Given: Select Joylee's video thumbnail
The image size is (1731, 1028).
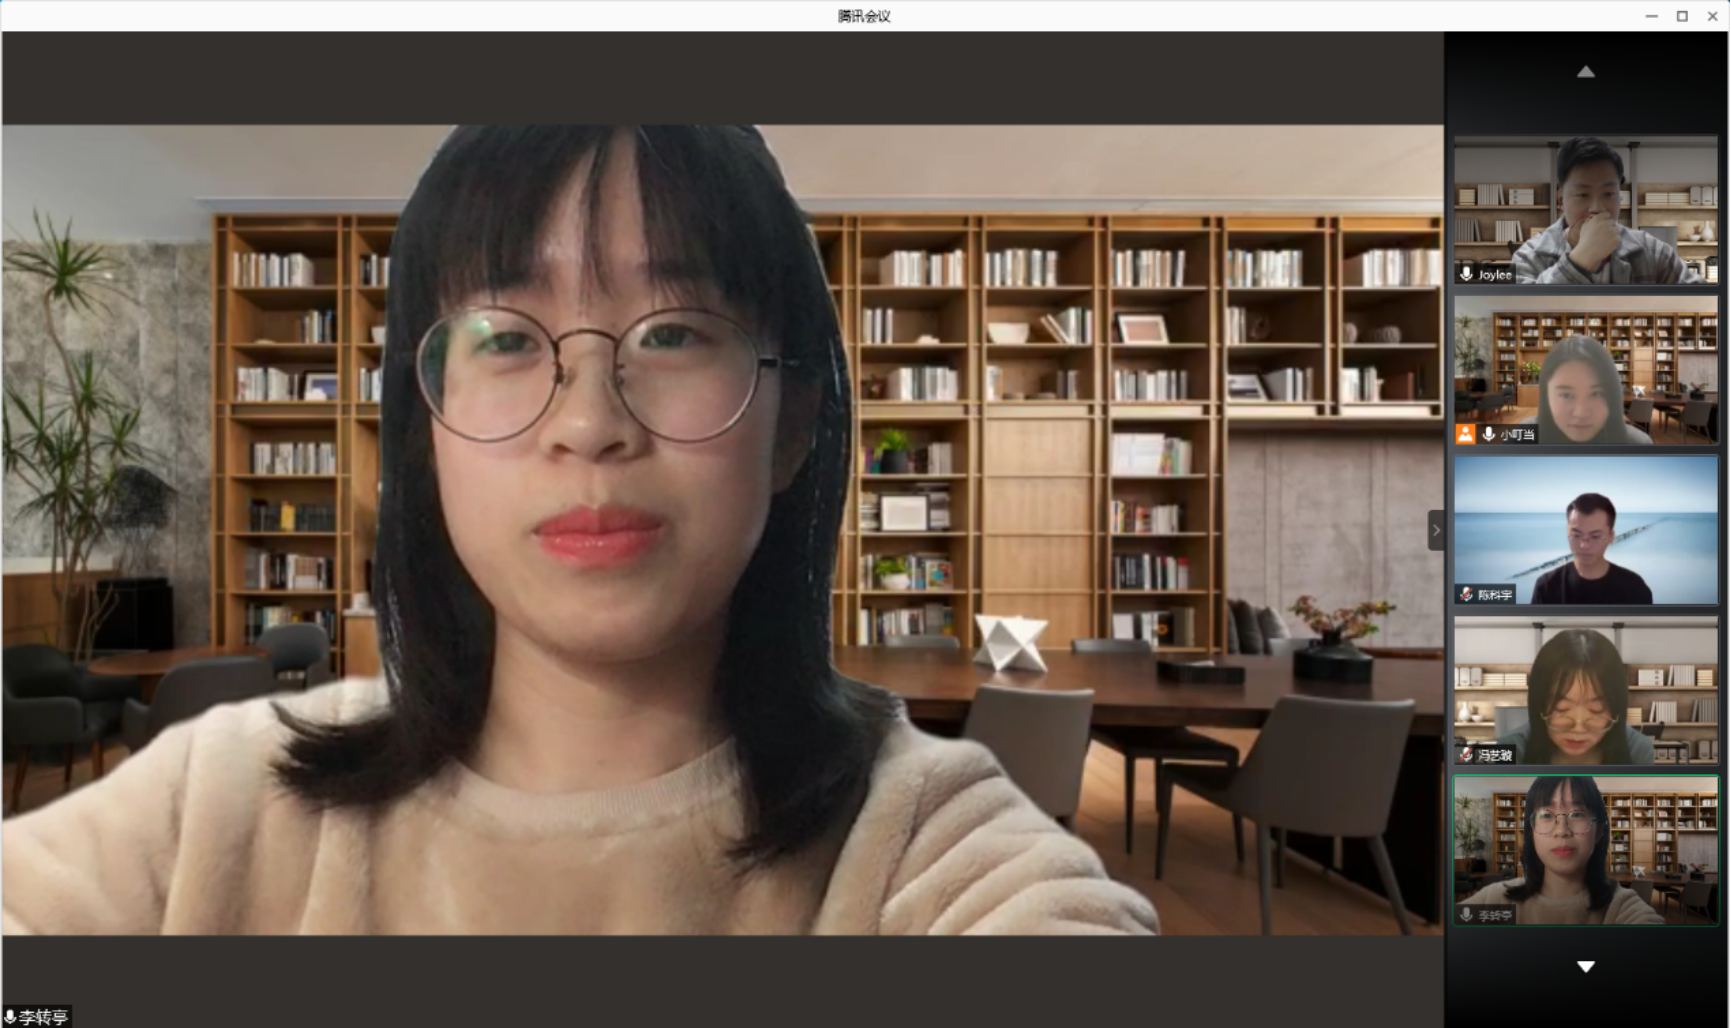Looking at the screenshot, I should point(1585,210).
